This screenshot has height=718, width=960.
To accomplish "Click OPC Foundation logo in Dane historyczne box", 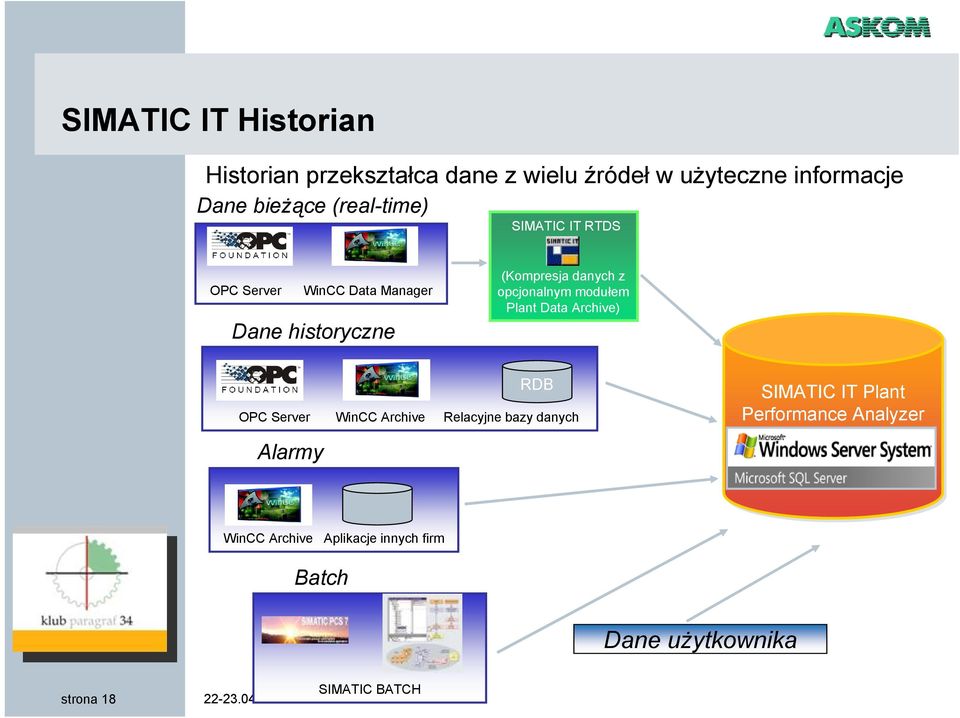I will 260,380.
